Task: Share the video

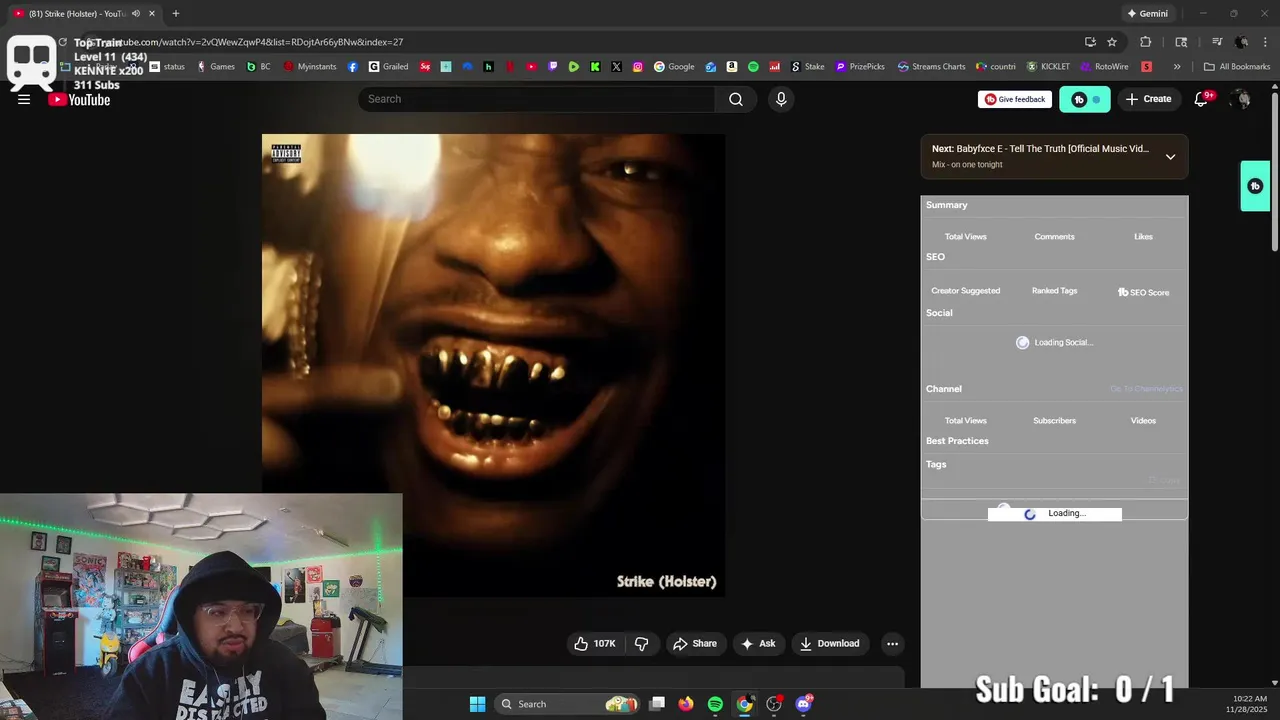Action: pyautogui.click(x=695, y=644)
